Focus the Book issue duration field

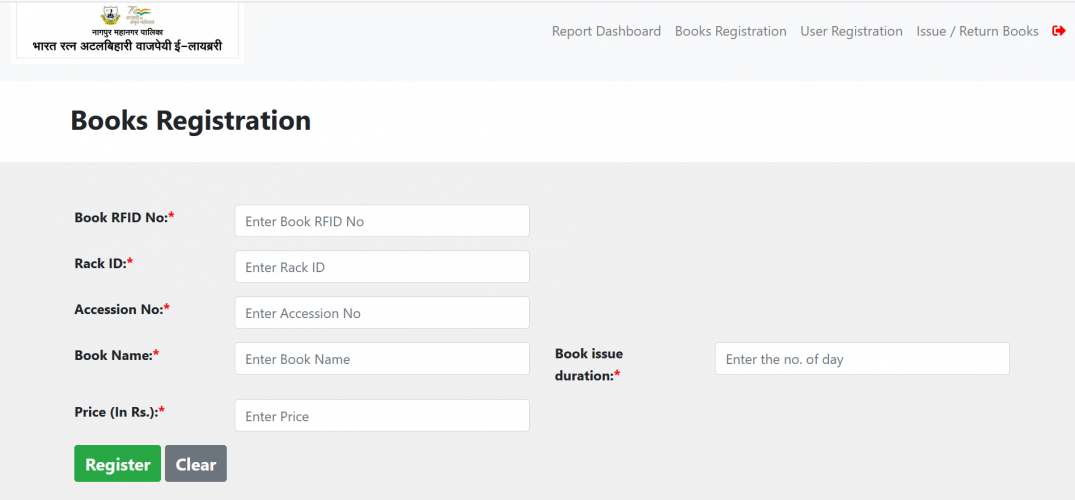[x=862, y=359]
